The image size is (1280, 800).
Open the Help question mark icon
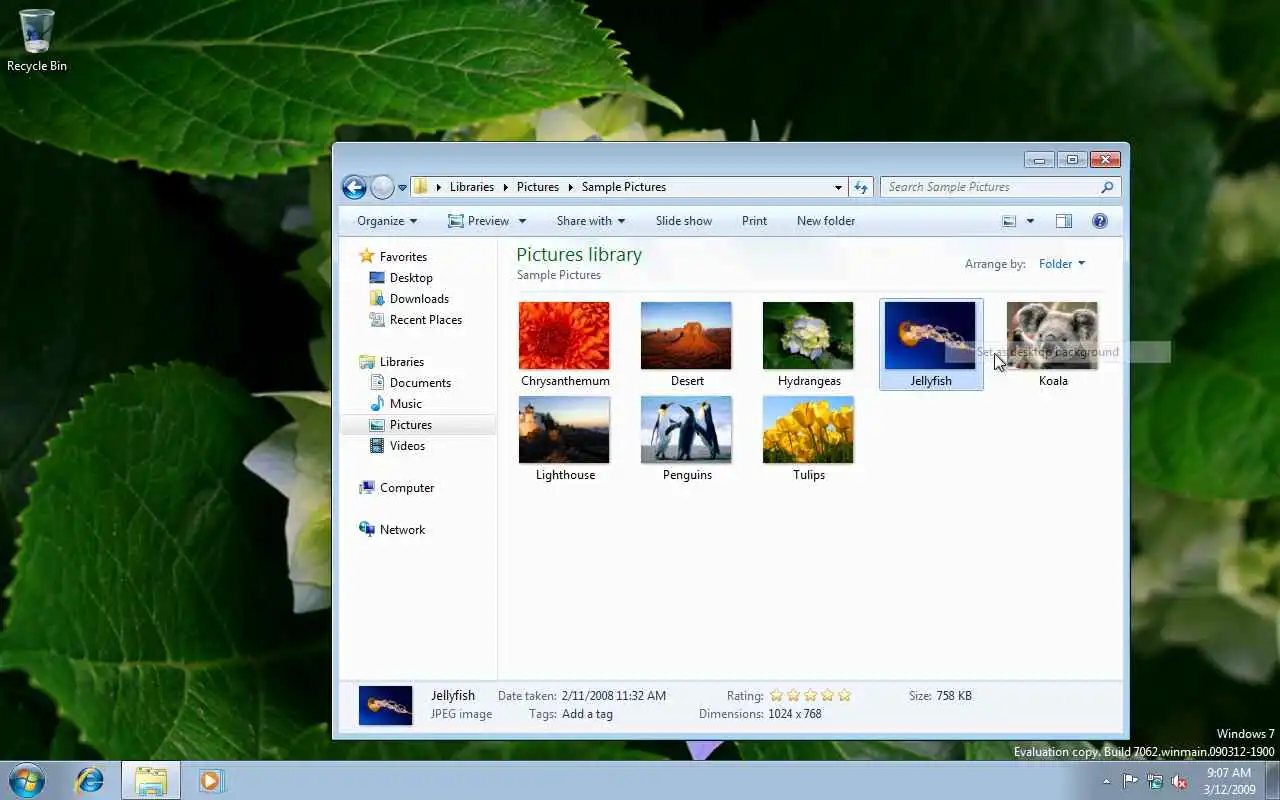click(x=1100, y=221)
